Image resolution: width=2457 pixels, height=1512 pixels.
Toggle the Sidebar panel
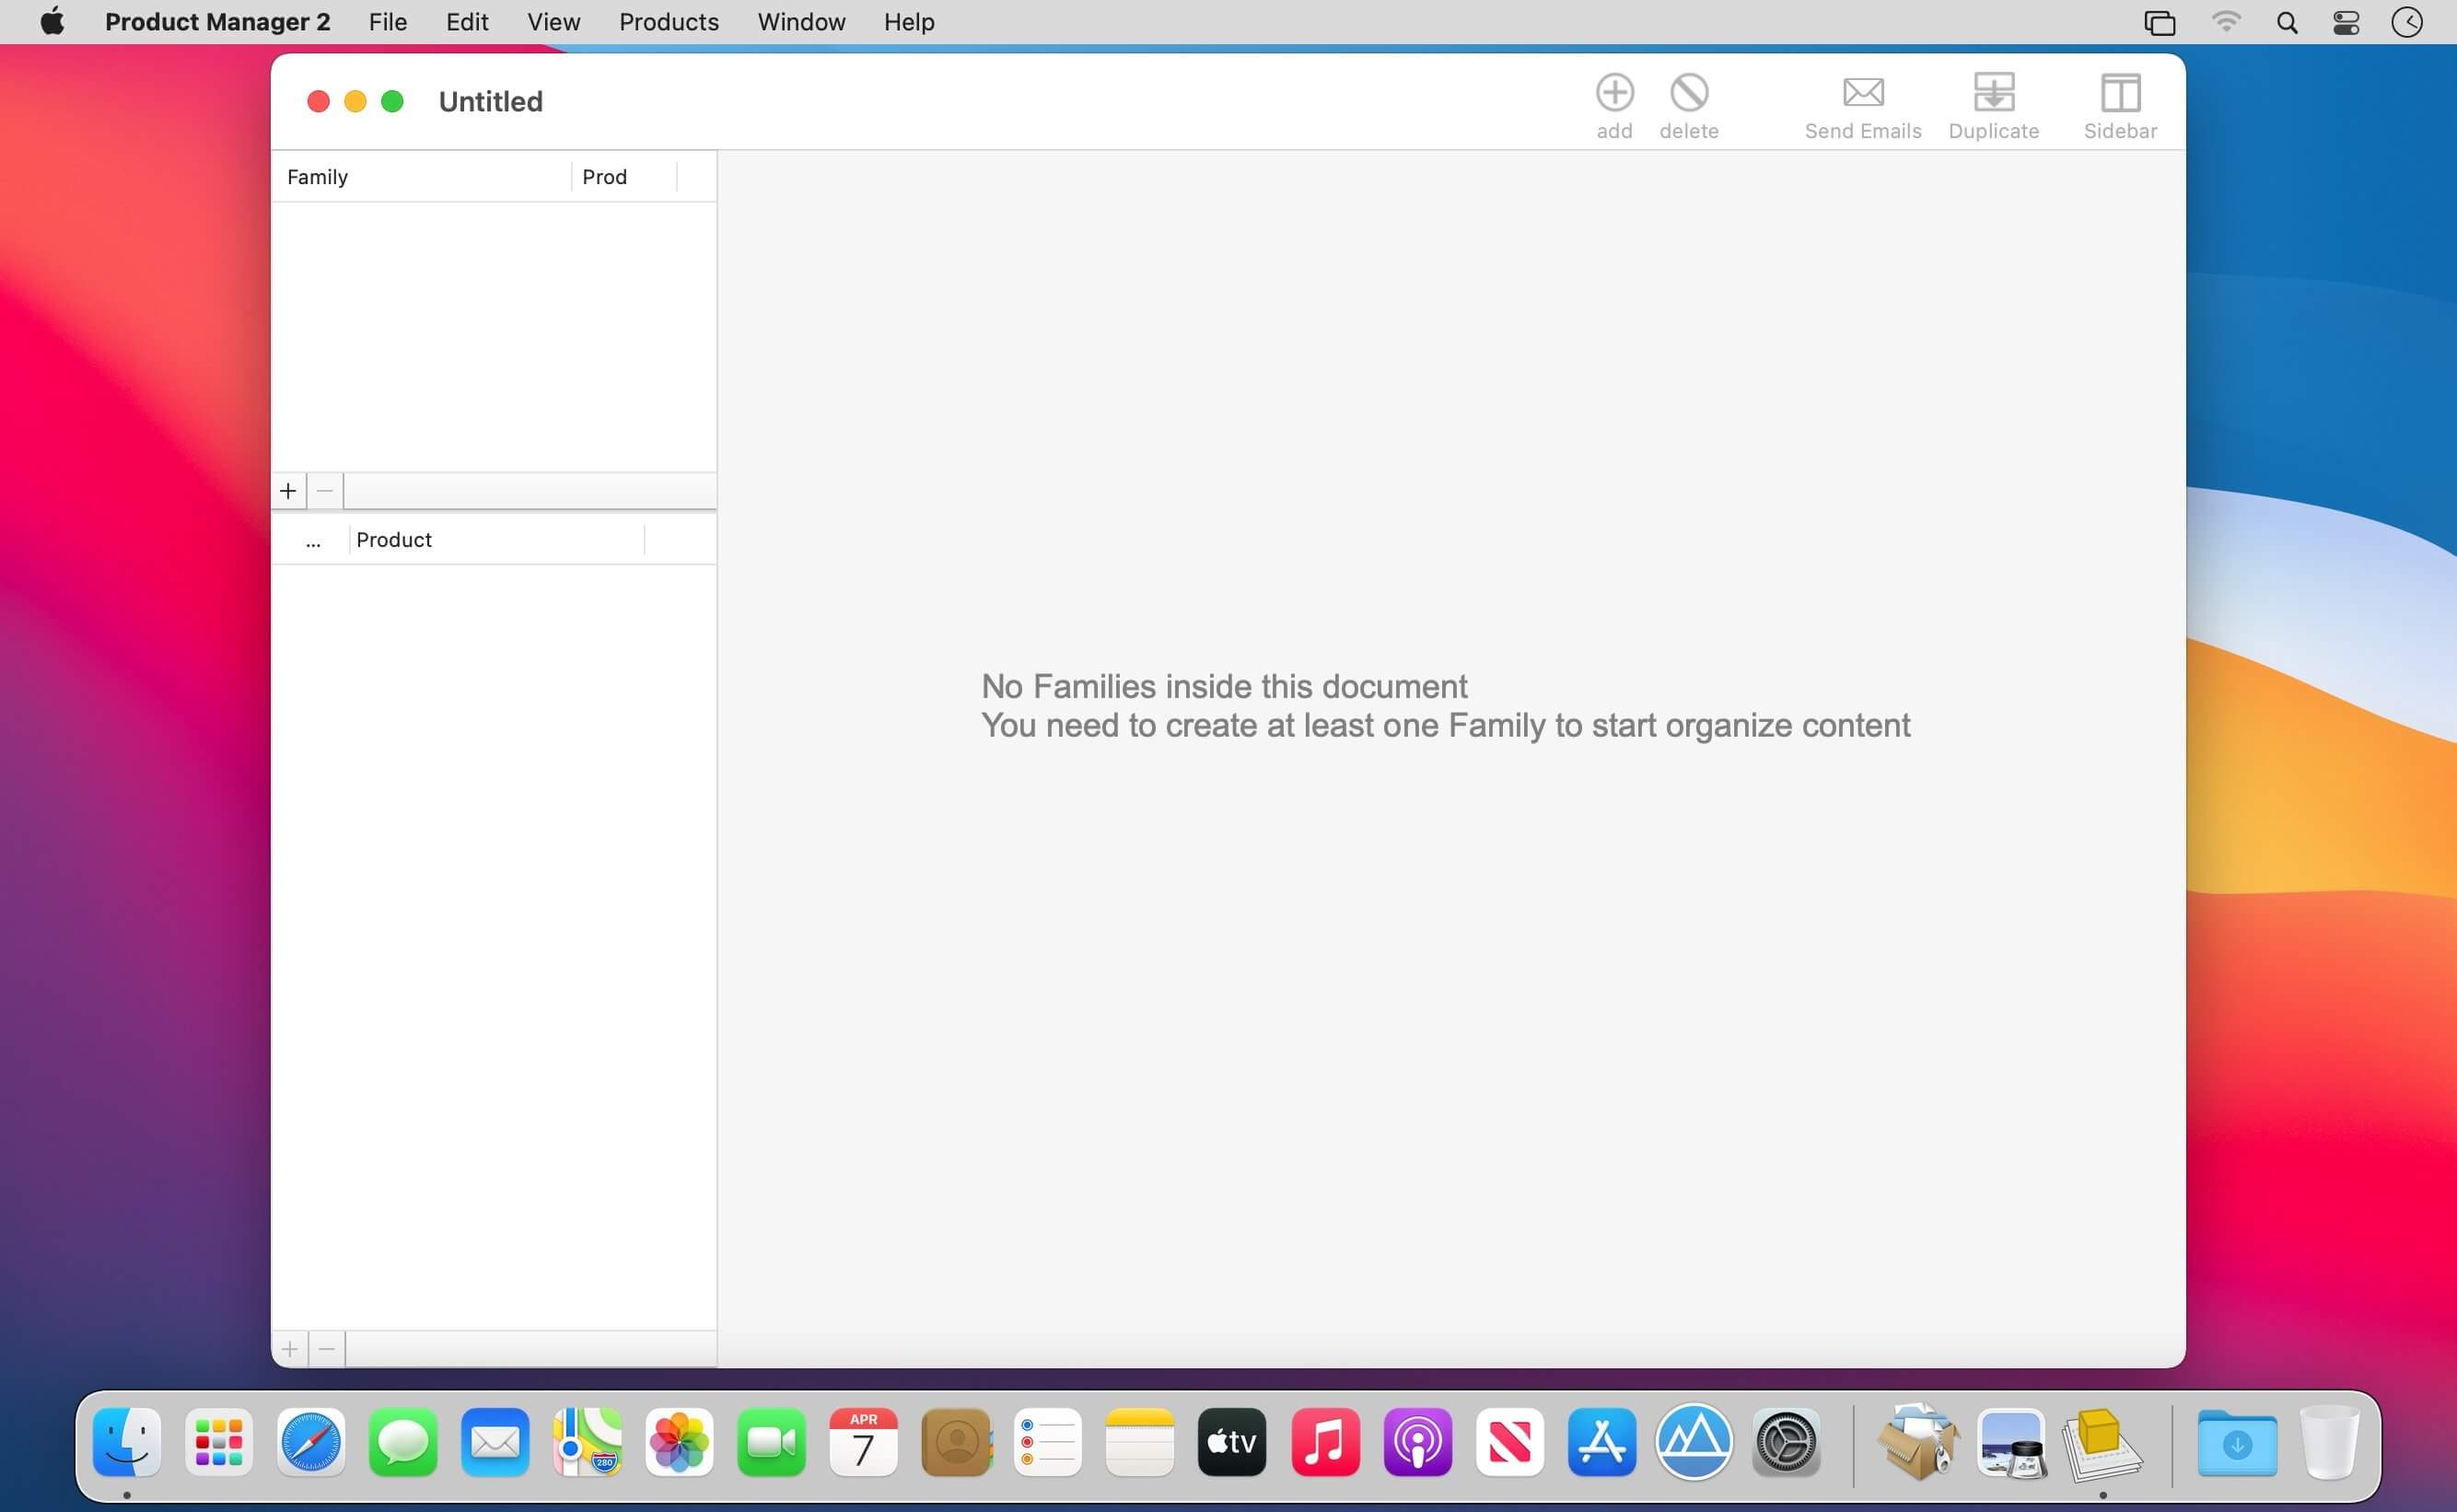[x=2119, y=93]
